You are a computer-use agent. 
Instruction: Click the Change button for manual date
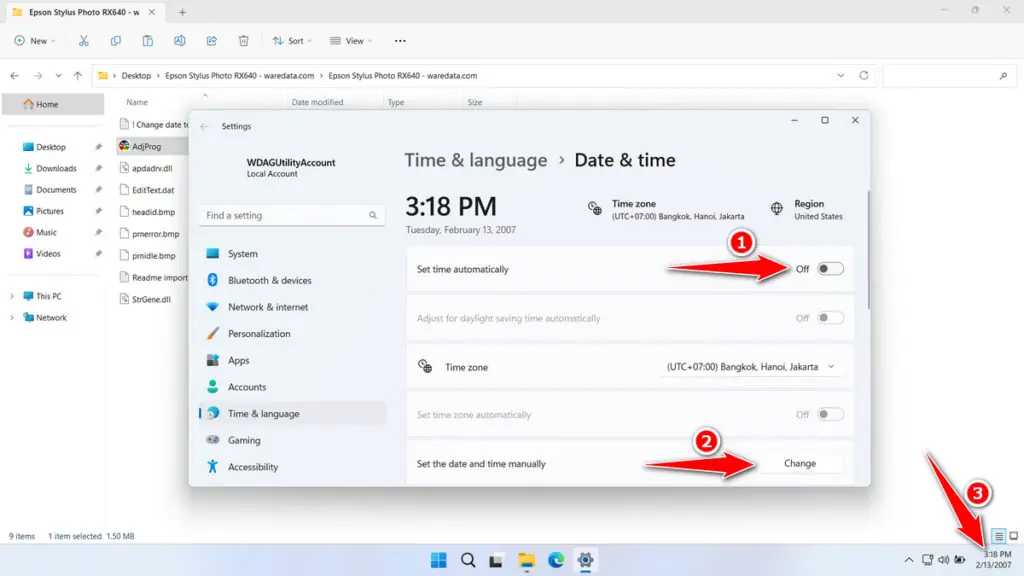point(799,464)
